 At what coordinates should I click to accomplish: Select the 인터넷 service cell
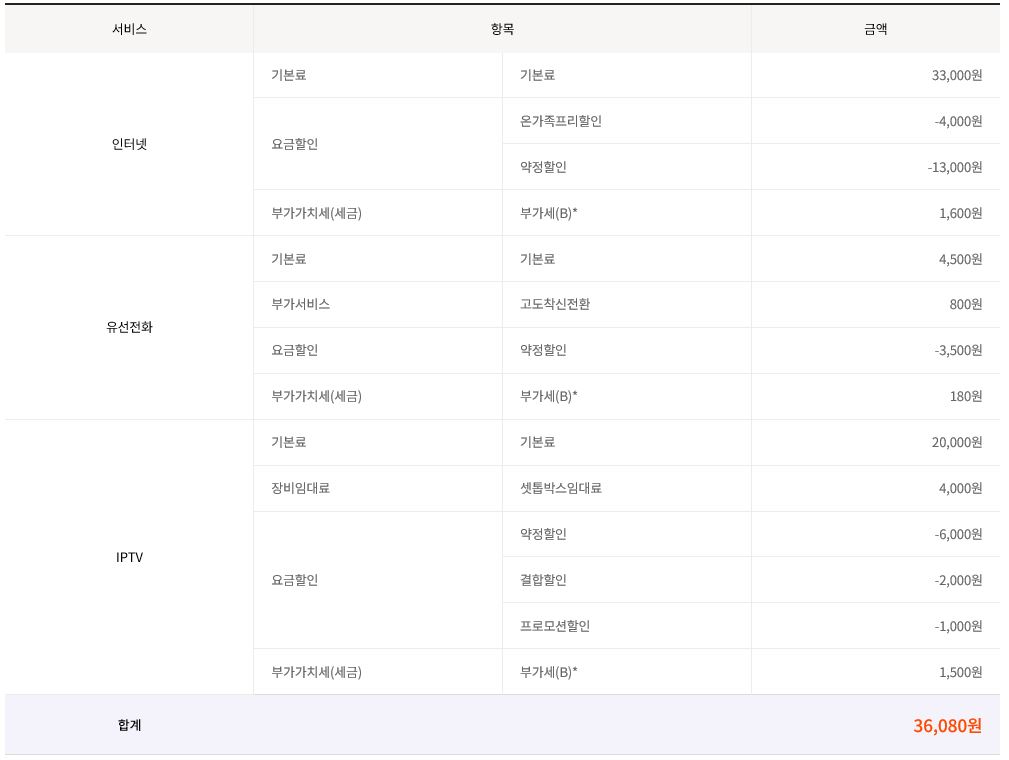pyautogui.click(x=129, y=144)
